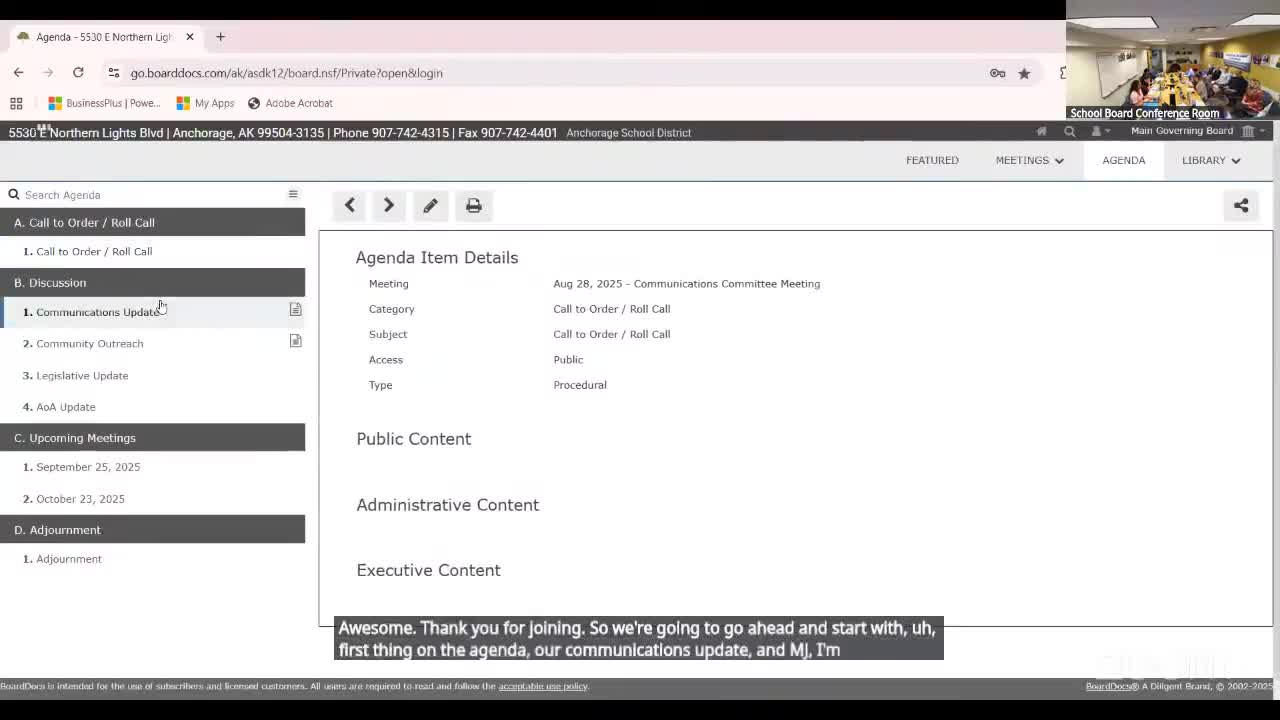The image size is (1280, 720).
Task: Switch to the FEATURED tab
Action: click(932, 160)
